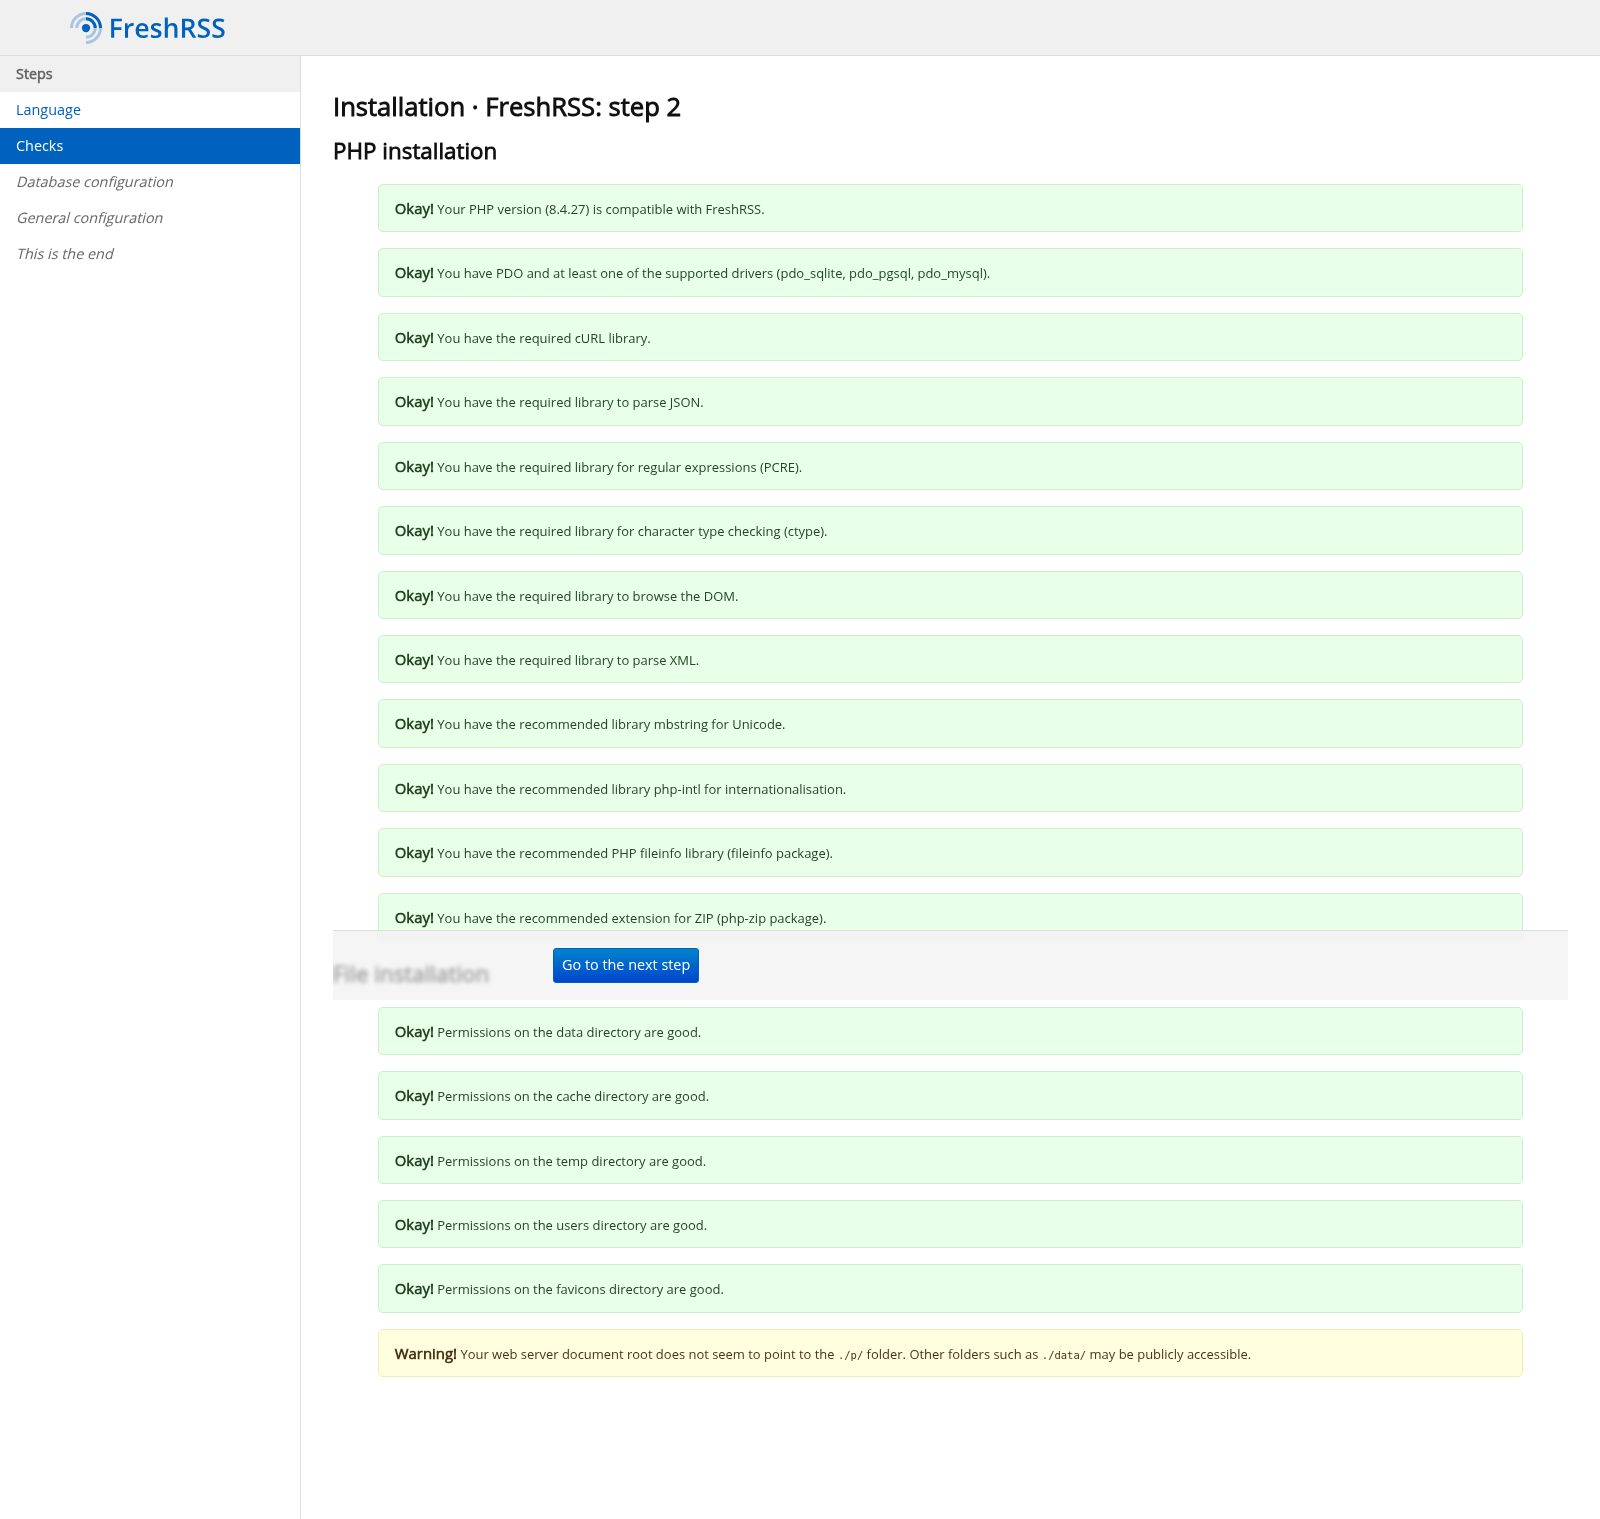Click the users directory permissions message

950,1224
